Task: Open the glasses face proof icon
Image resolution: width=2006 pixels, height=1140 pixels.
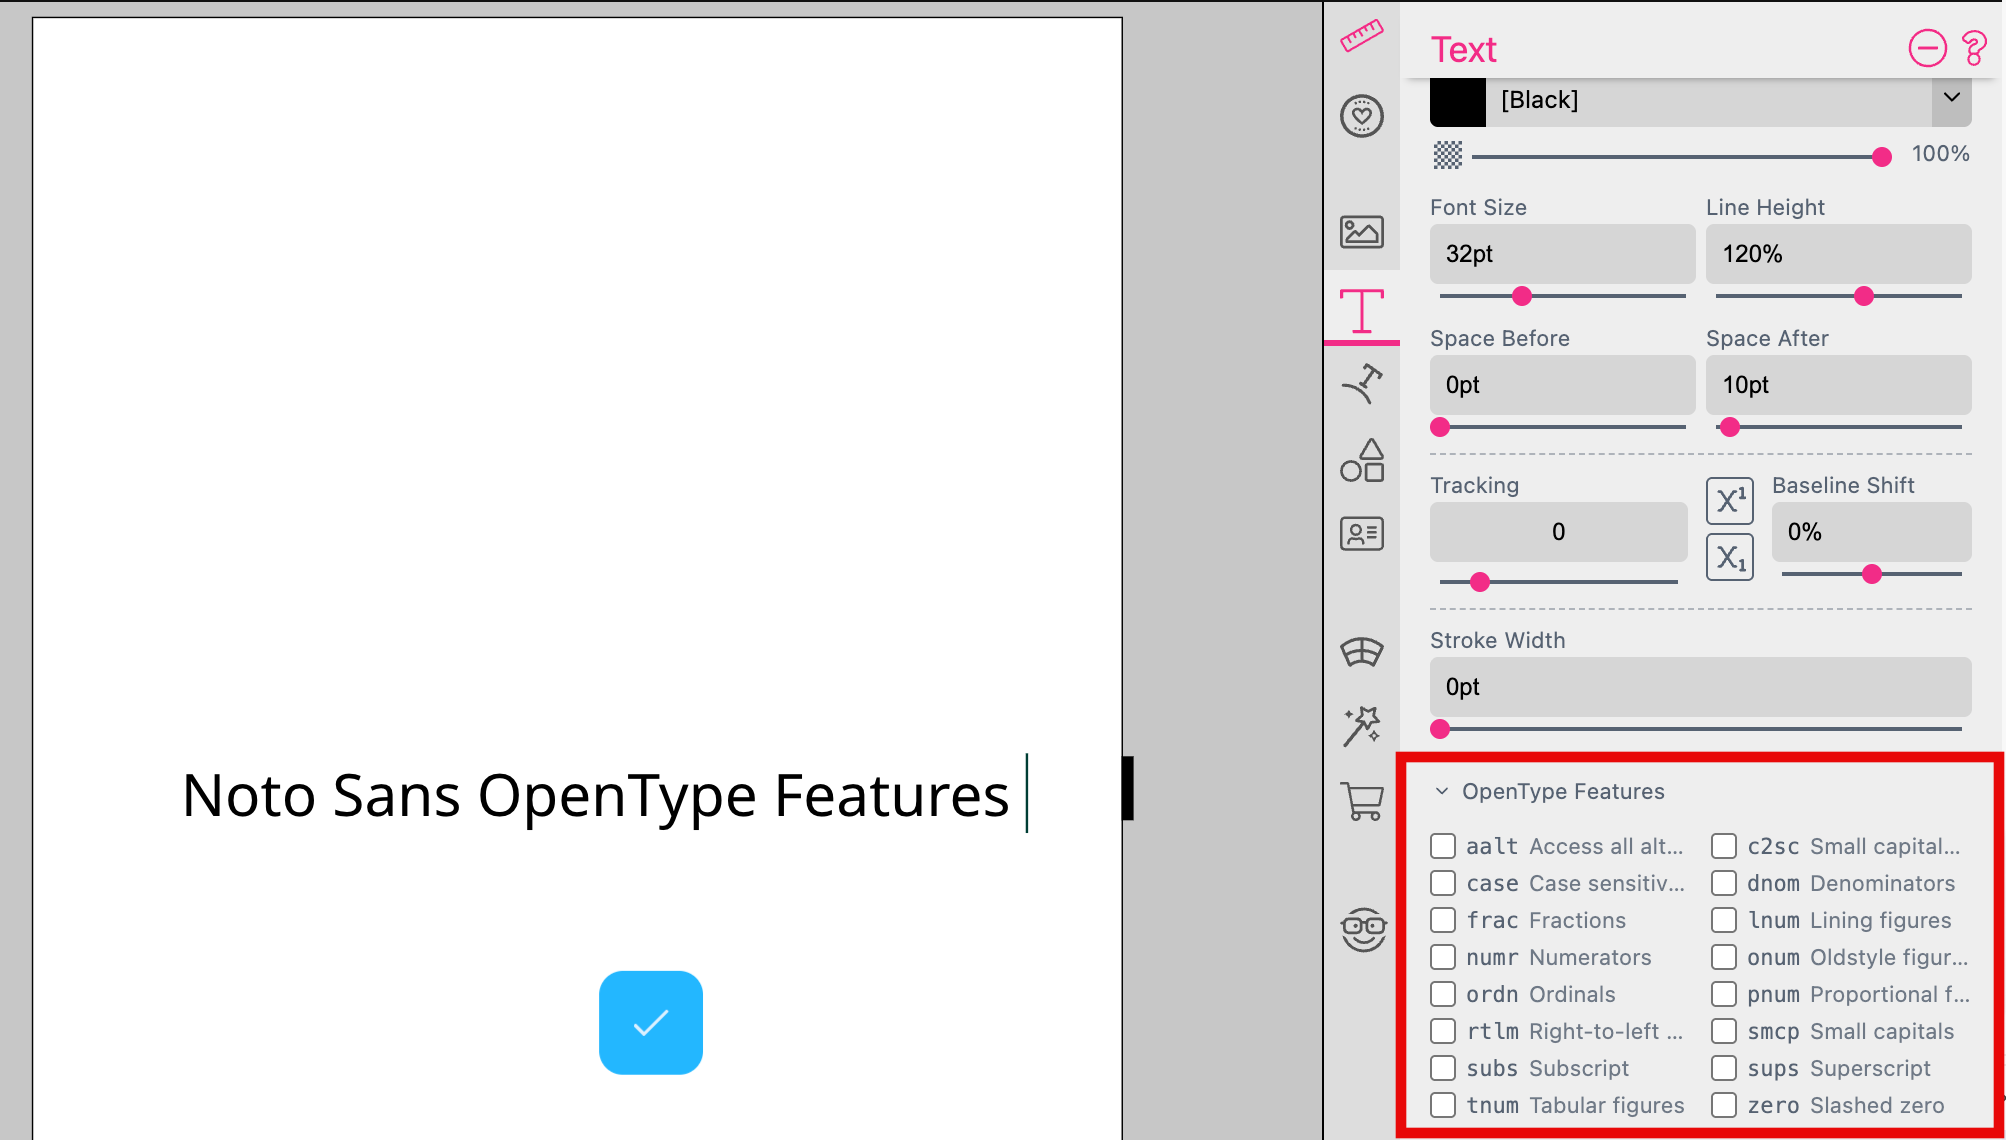Action: click(1363, 929)
